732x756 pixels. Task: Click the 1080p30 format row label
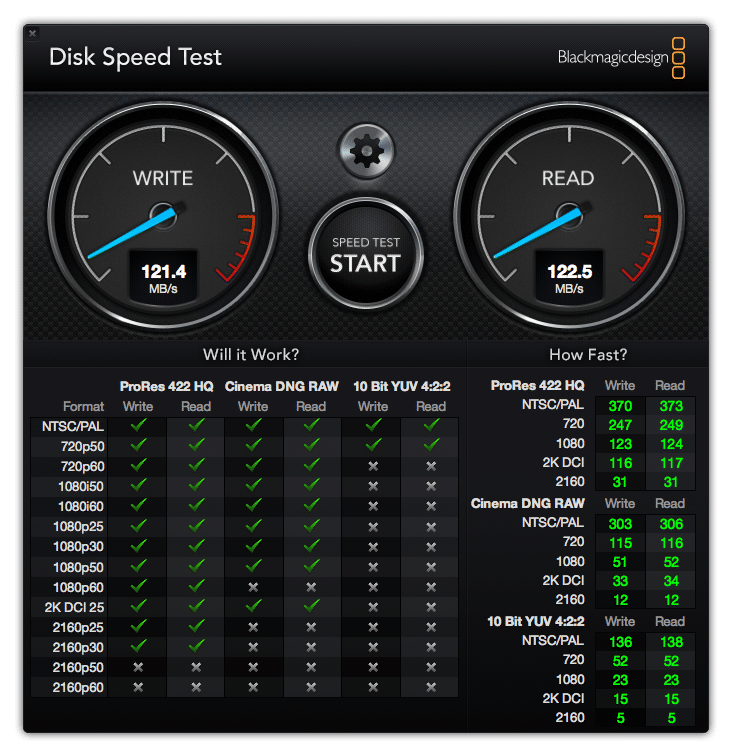pos(80,546)
